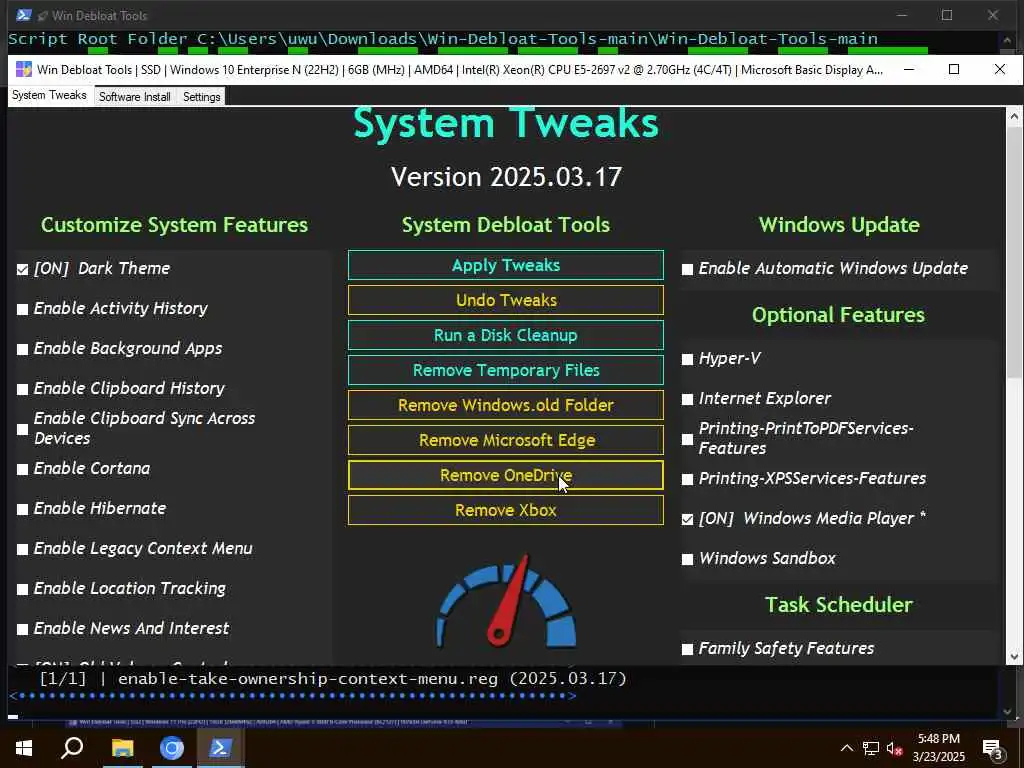This screenshot has height=768, width=1024.
Task: Click the Version 2025.03.17 text
Action: coord(506,177)
